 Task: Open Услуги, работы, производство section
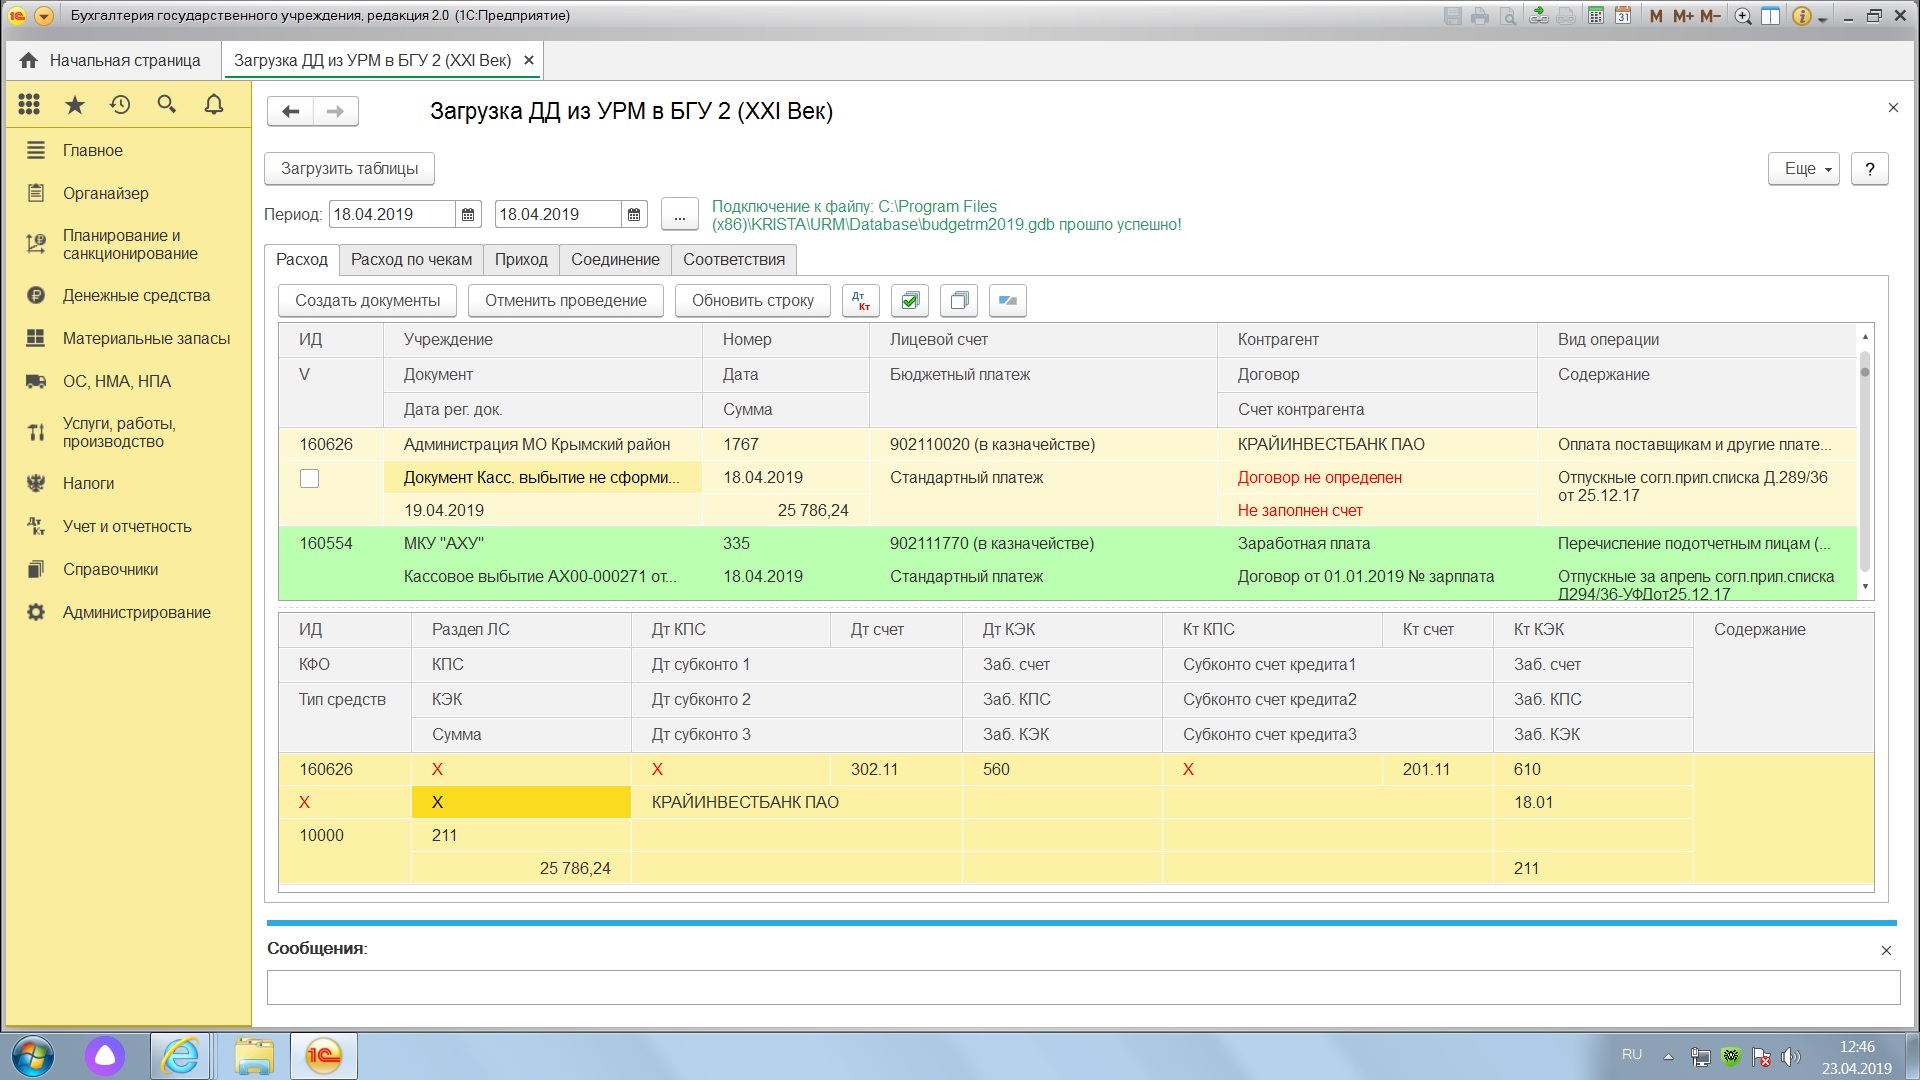(x=128, y=432)
